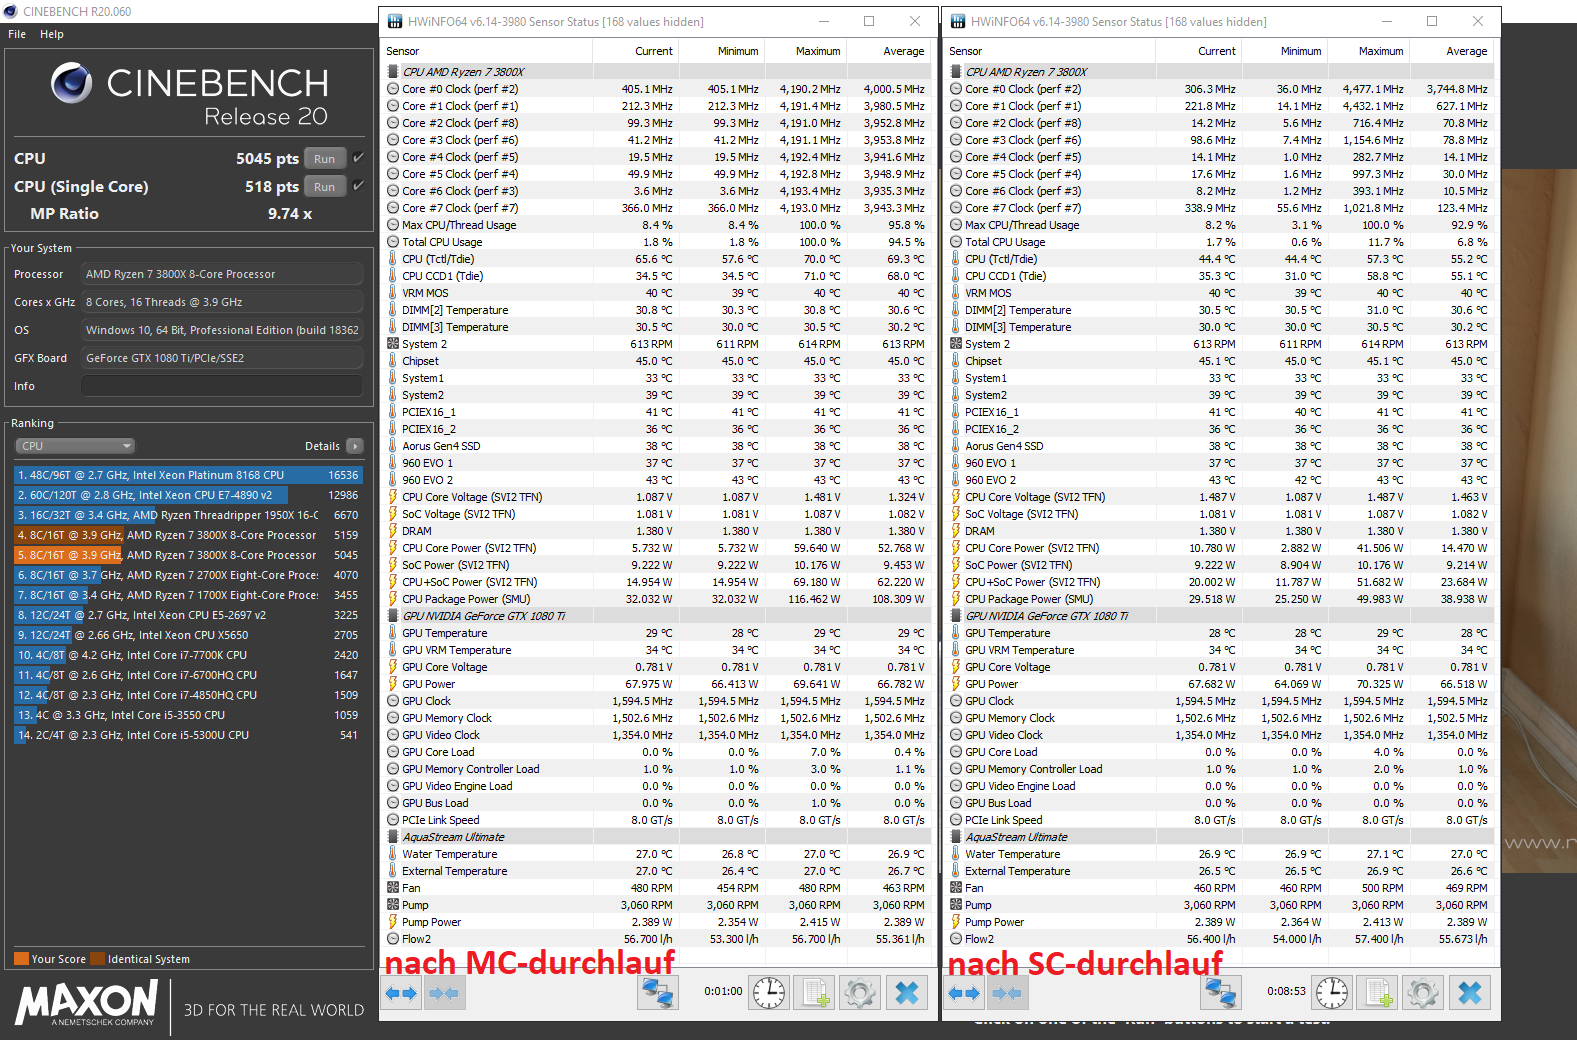Click the Details arrow button in Ranking

(x=355, y=446)
